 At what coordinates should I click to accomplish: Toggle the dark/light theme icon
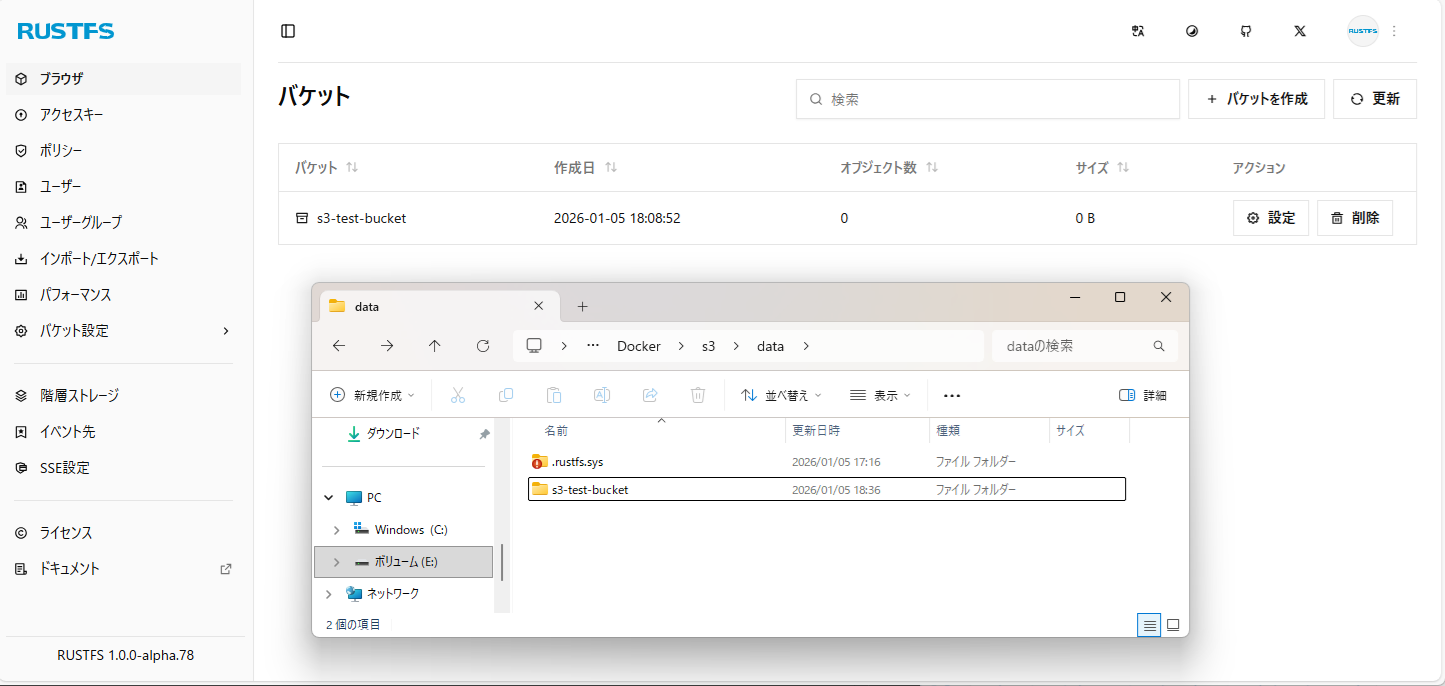click(1191, 31)
